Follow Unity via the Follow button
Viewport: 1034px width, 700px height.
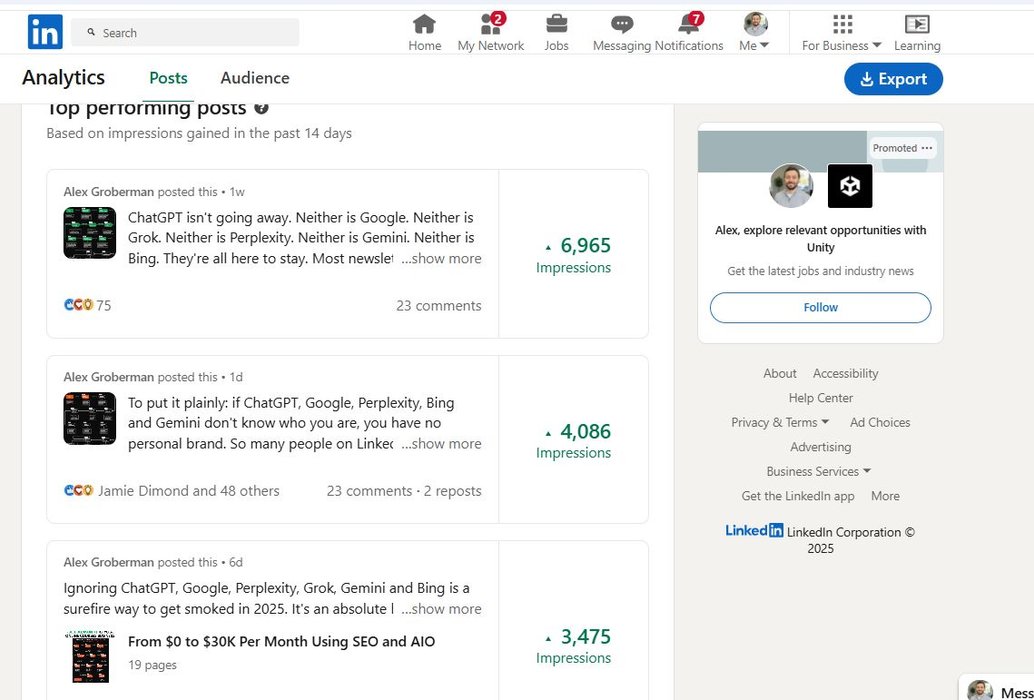tap(820, 308)
